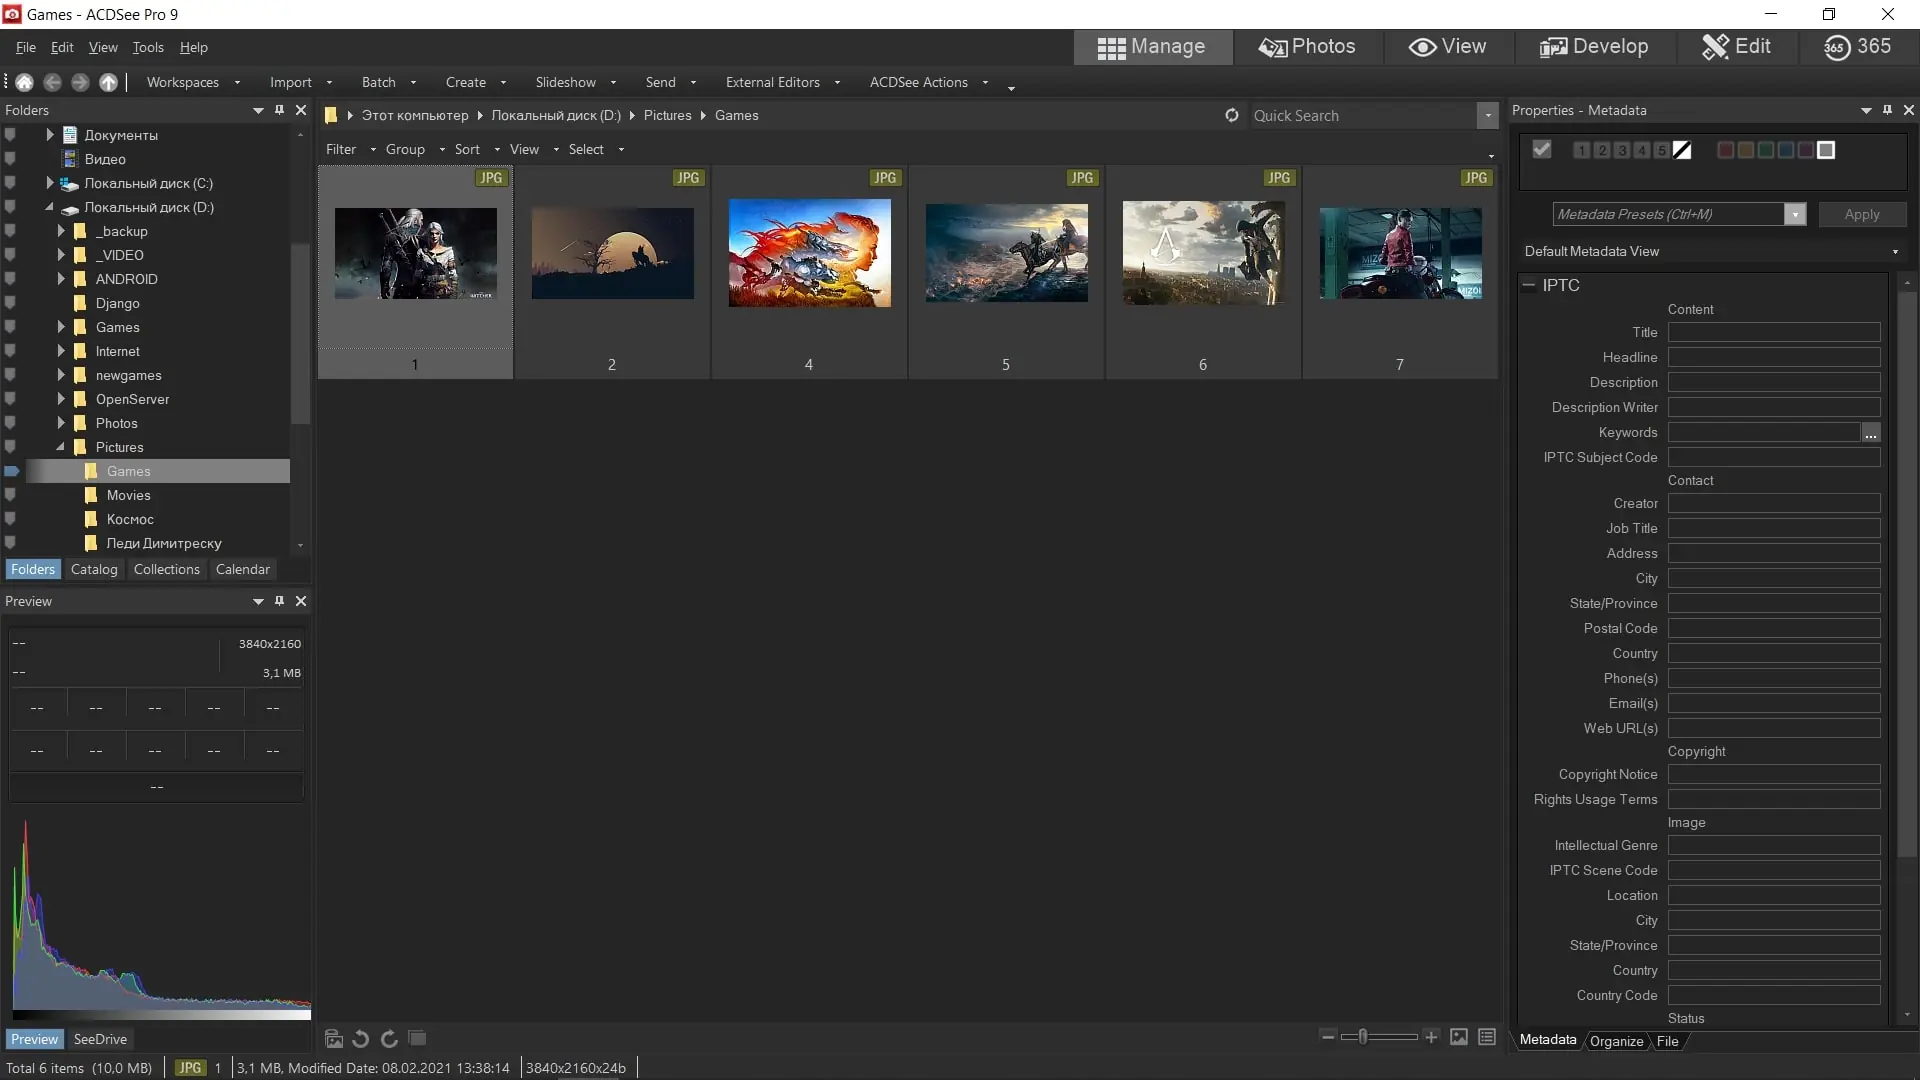The image size is (1920, 1080).
Task: Open the Develop mode
Action: [x=1594, y=47]
